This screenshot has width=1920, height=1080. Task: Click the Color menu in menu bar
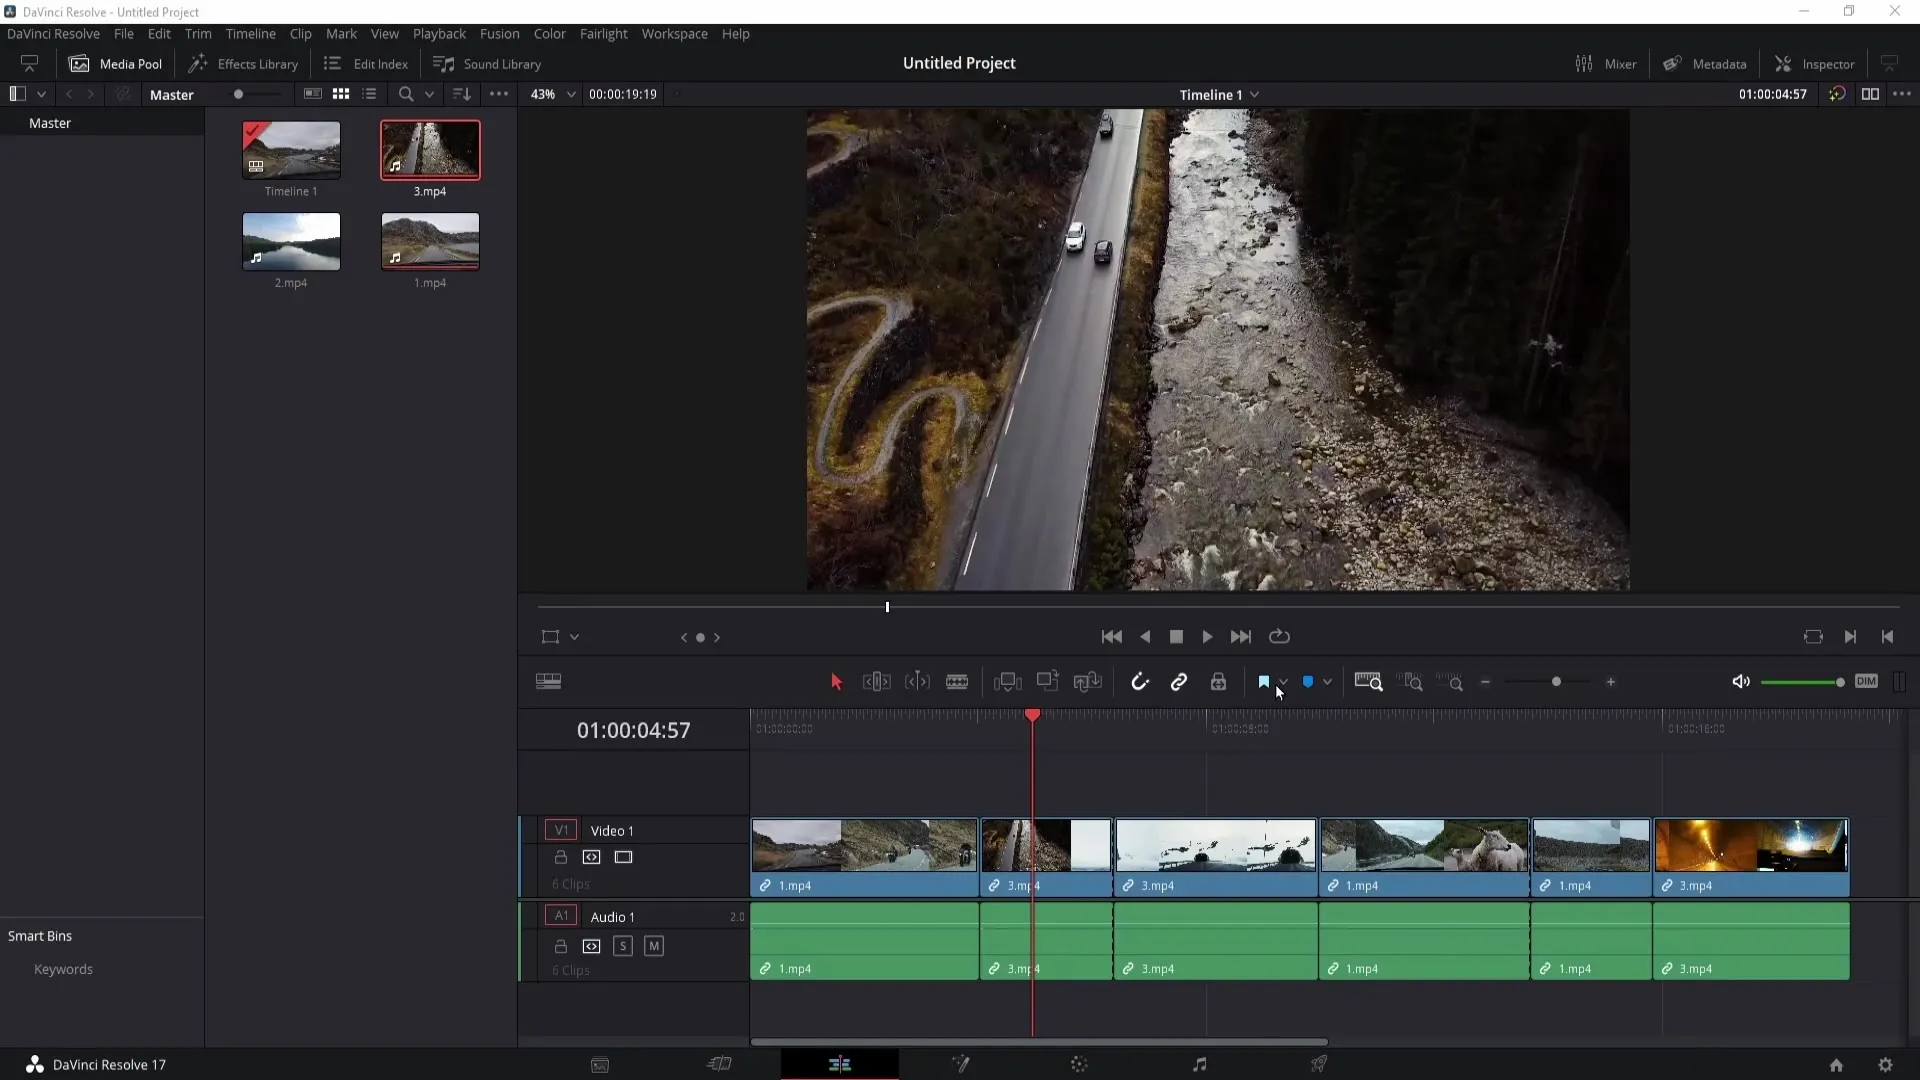(551, 33)
